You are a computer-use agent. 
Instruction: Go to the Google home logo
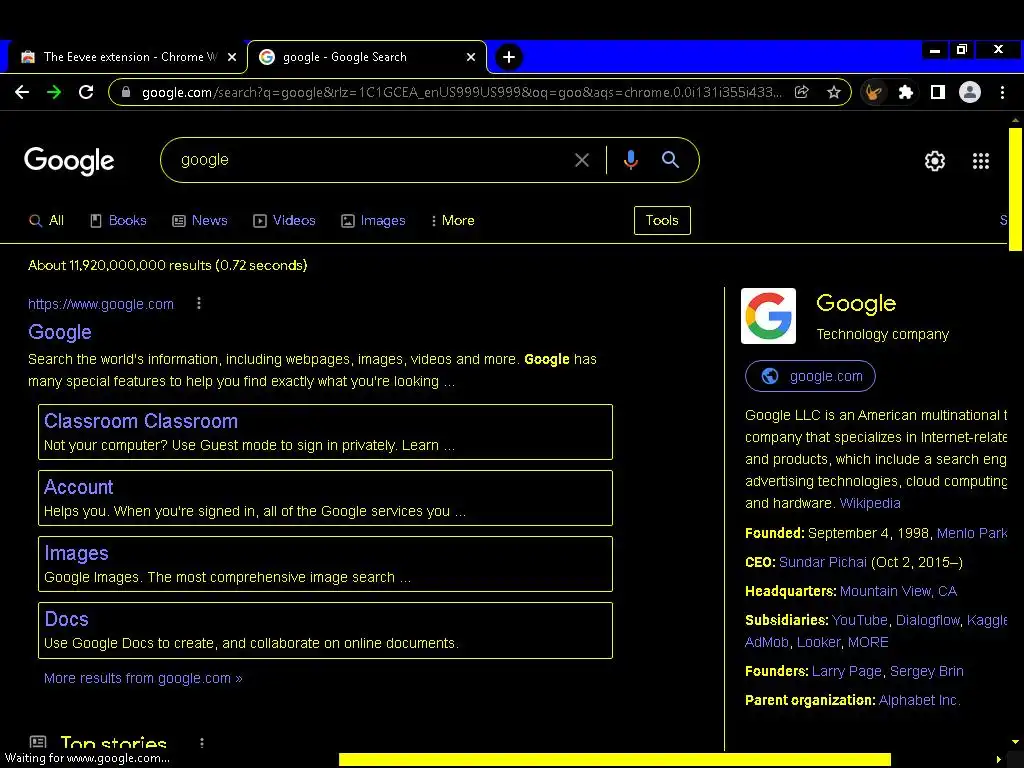click(69, 161)
